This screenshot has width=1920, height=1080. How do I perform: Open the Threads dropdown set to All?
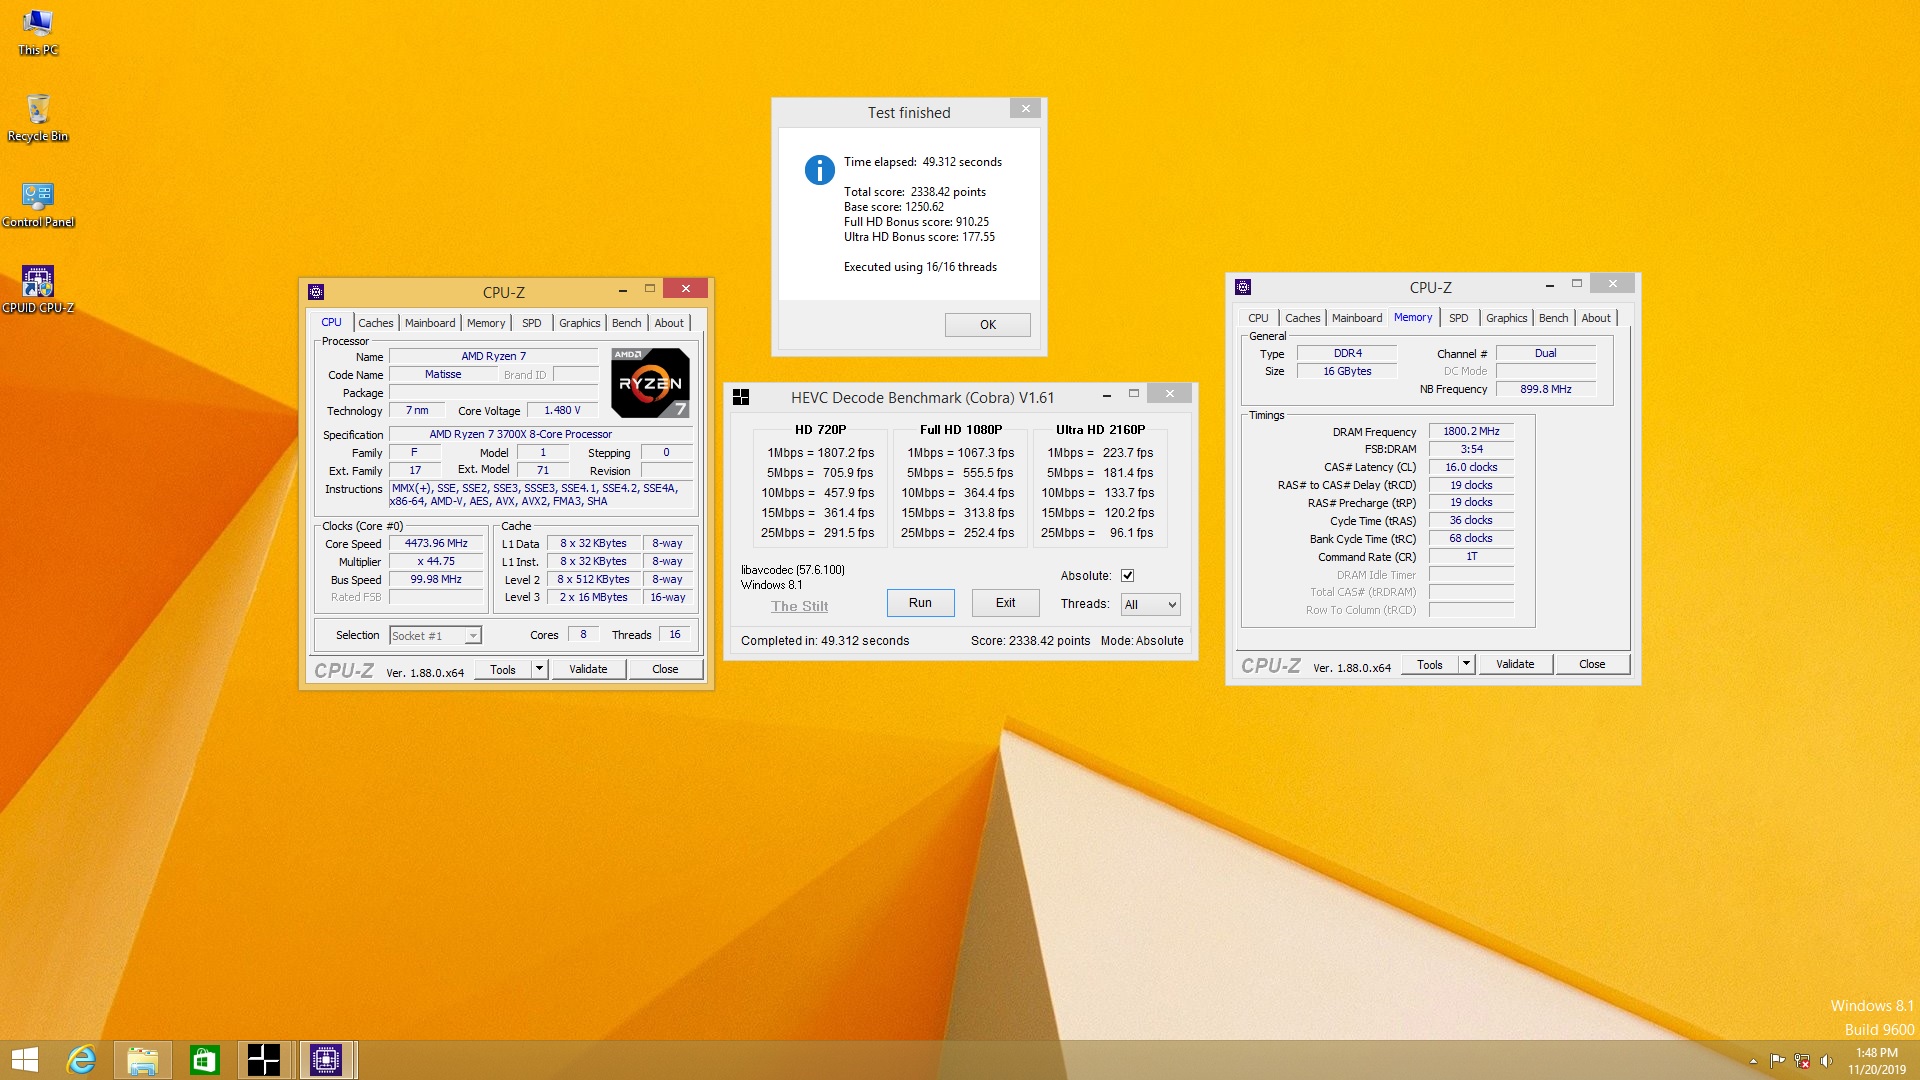point(1151,604)
